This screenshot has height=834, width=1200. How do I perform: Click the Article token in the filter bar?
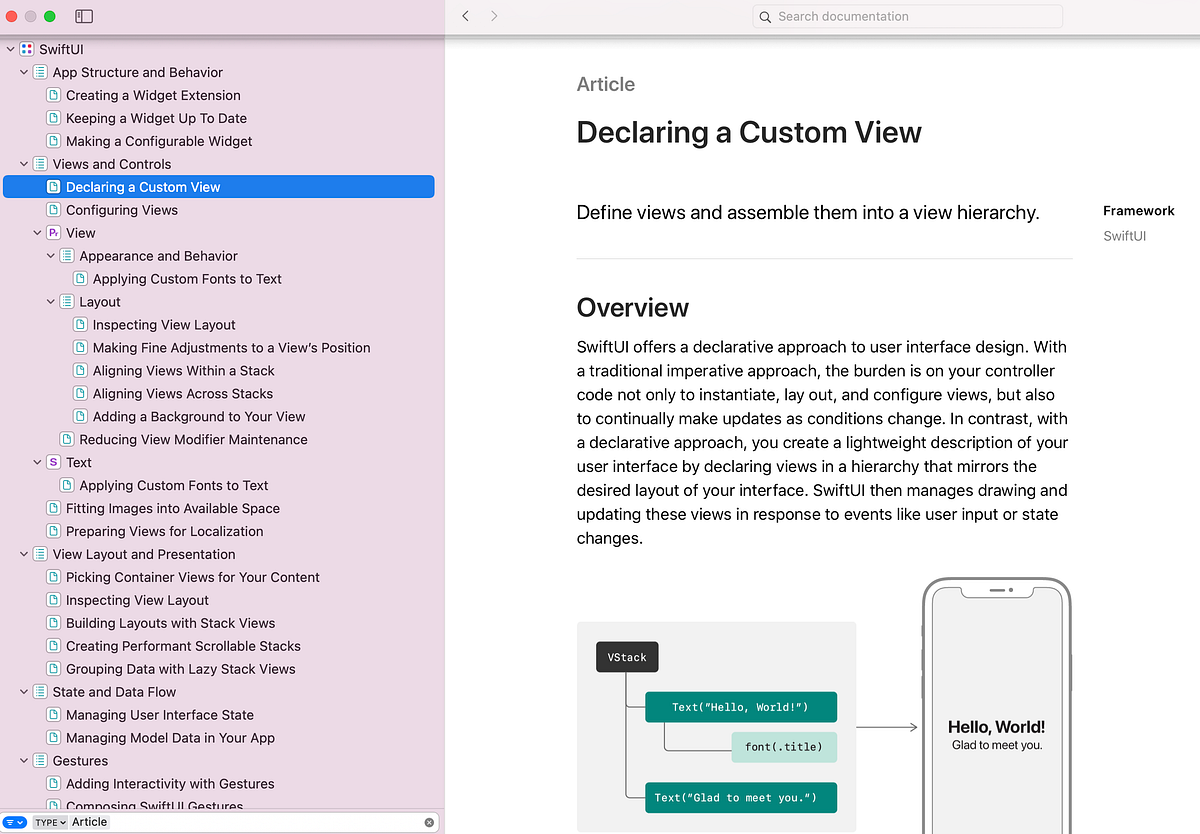pos(90,821)
